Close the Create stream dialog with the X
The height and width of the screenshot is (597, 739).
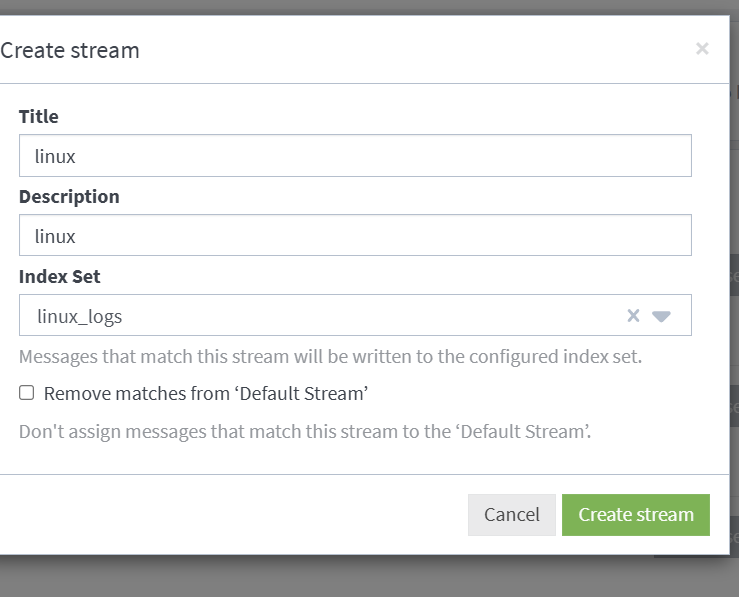[x=702, y=49]
